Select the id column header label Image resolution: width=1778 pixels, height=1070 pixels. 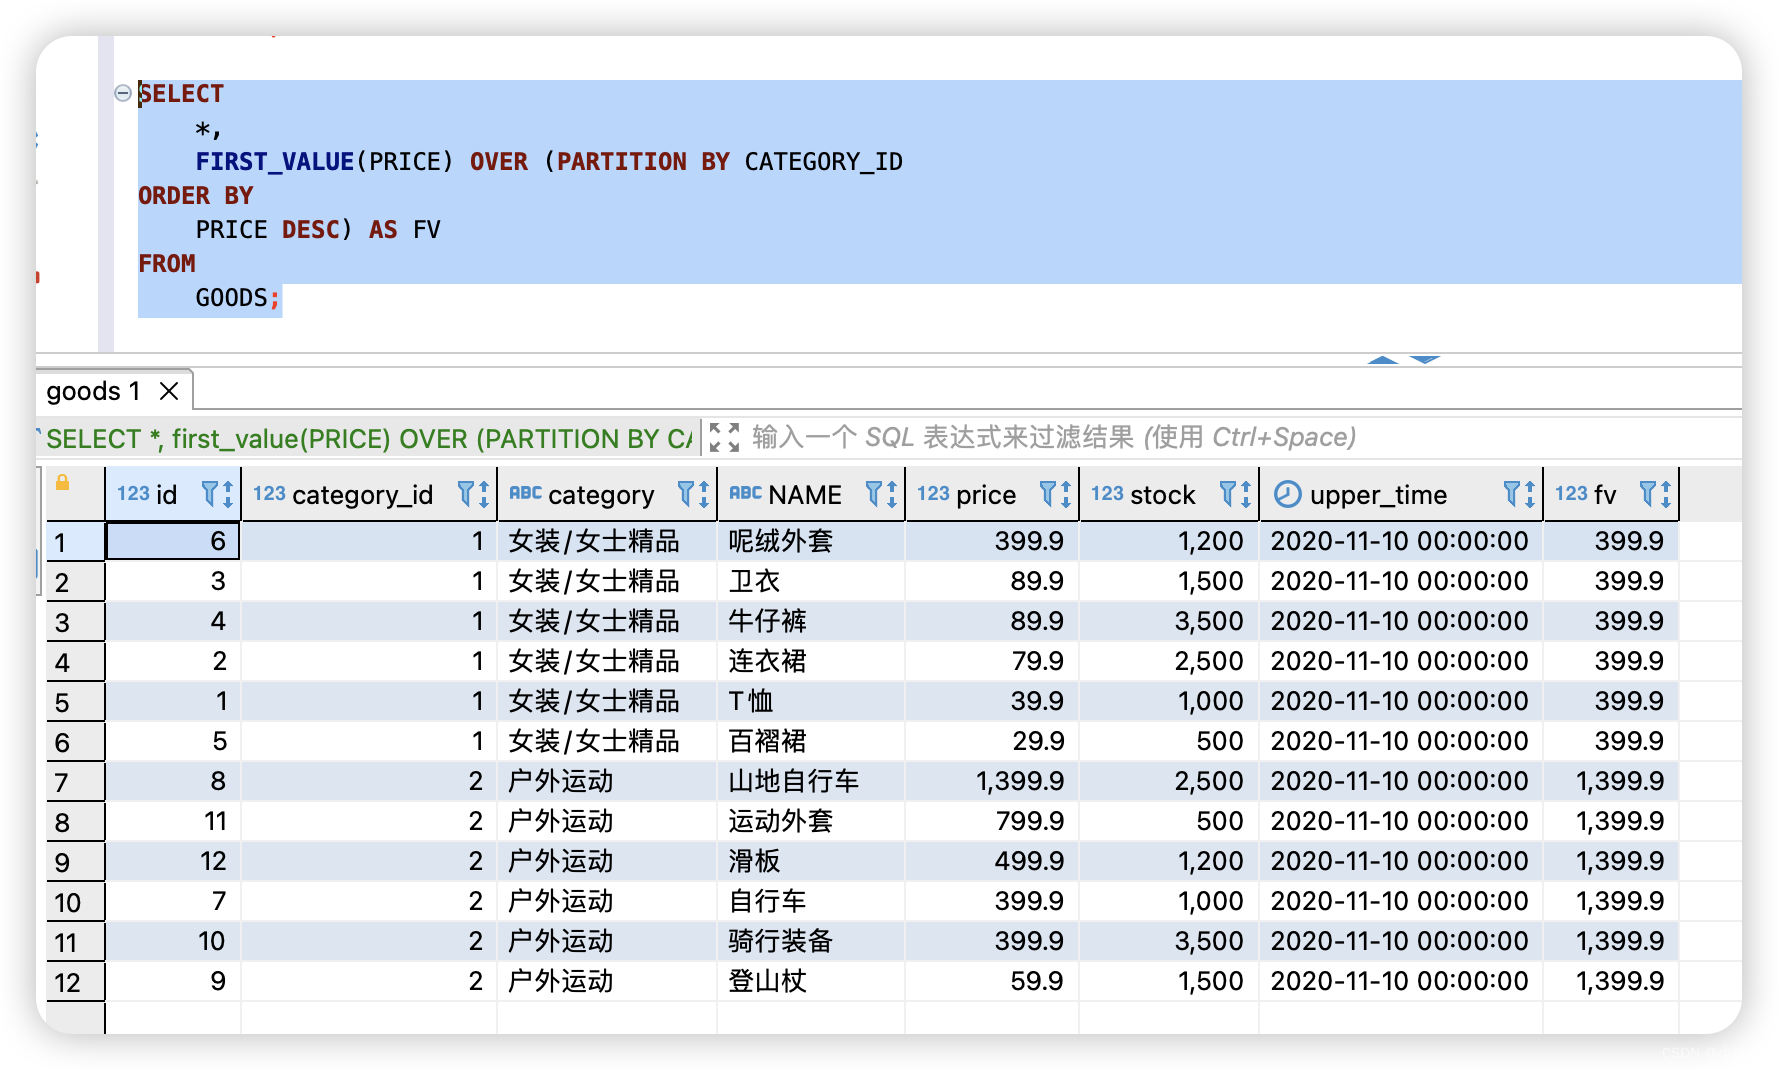(x=167, y=494)
